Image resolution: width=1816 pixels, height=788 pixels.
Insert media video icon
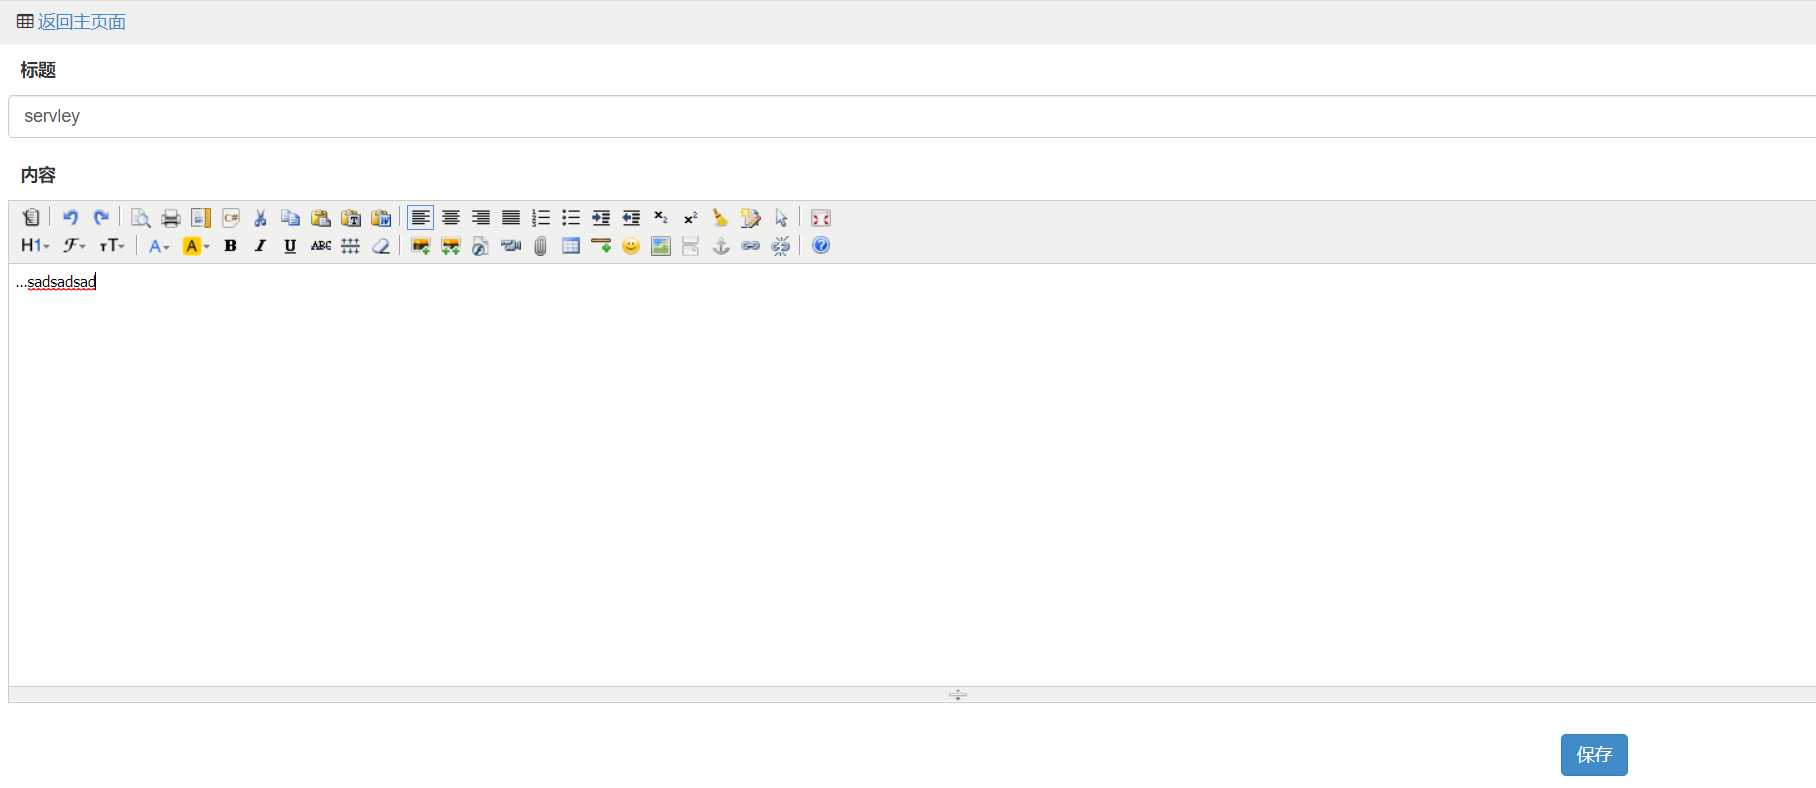(x=511, y=245)
